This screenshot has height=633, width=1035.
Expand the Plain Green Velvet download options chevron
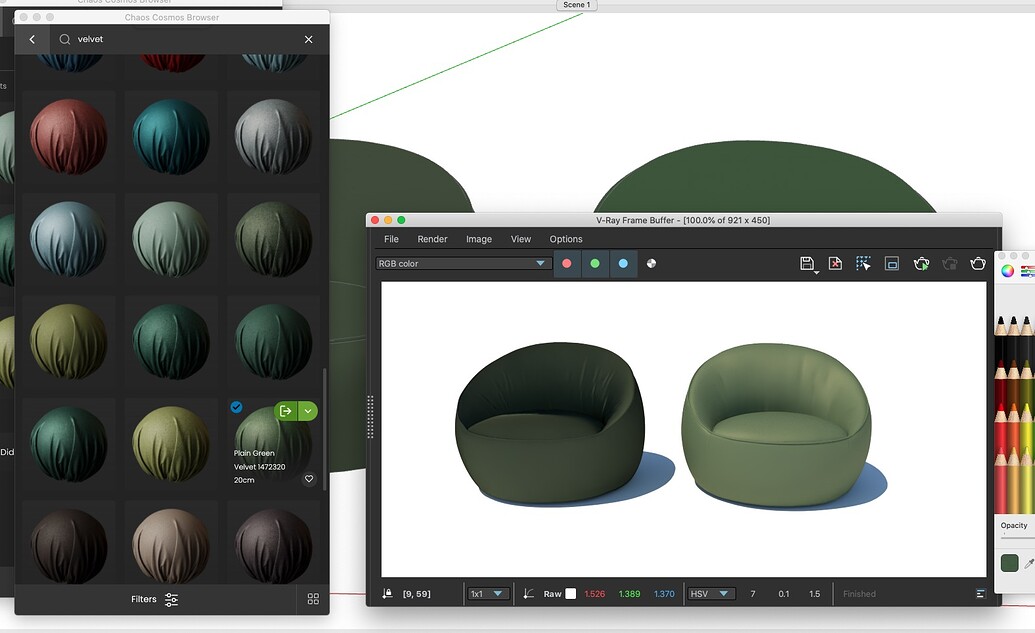307,410
